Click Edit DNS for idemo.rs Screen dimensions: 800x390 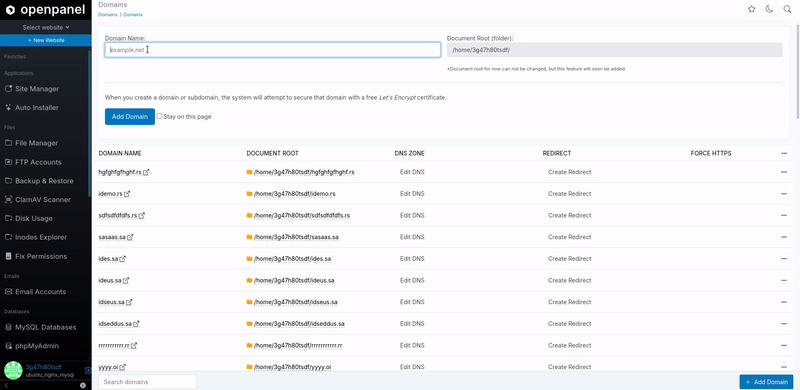[412, 194]
